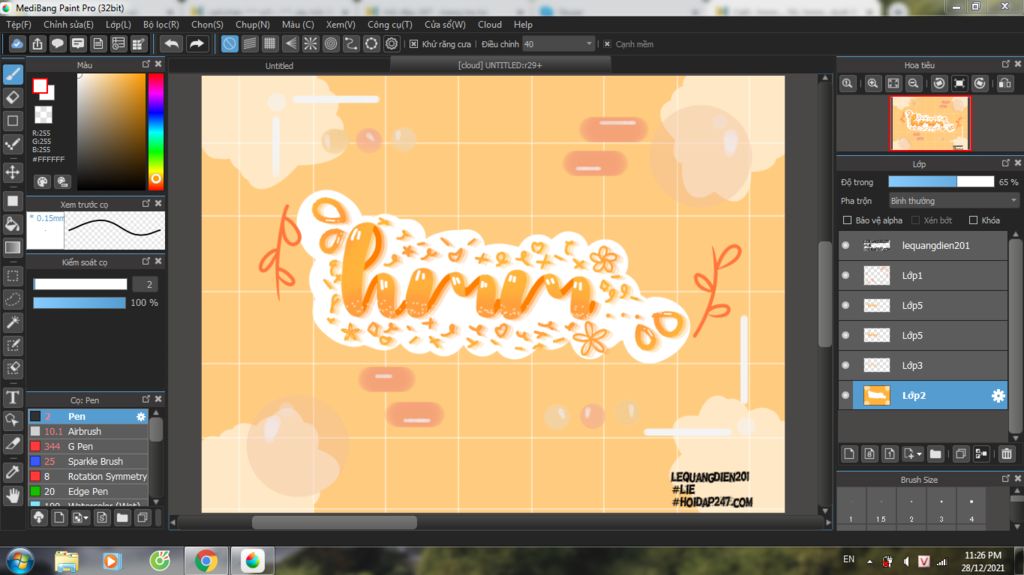Open the Chỉnh sửa(E) menu
Image resolution: width=1024 pixels, height=575 pixels.
(69, 24)
